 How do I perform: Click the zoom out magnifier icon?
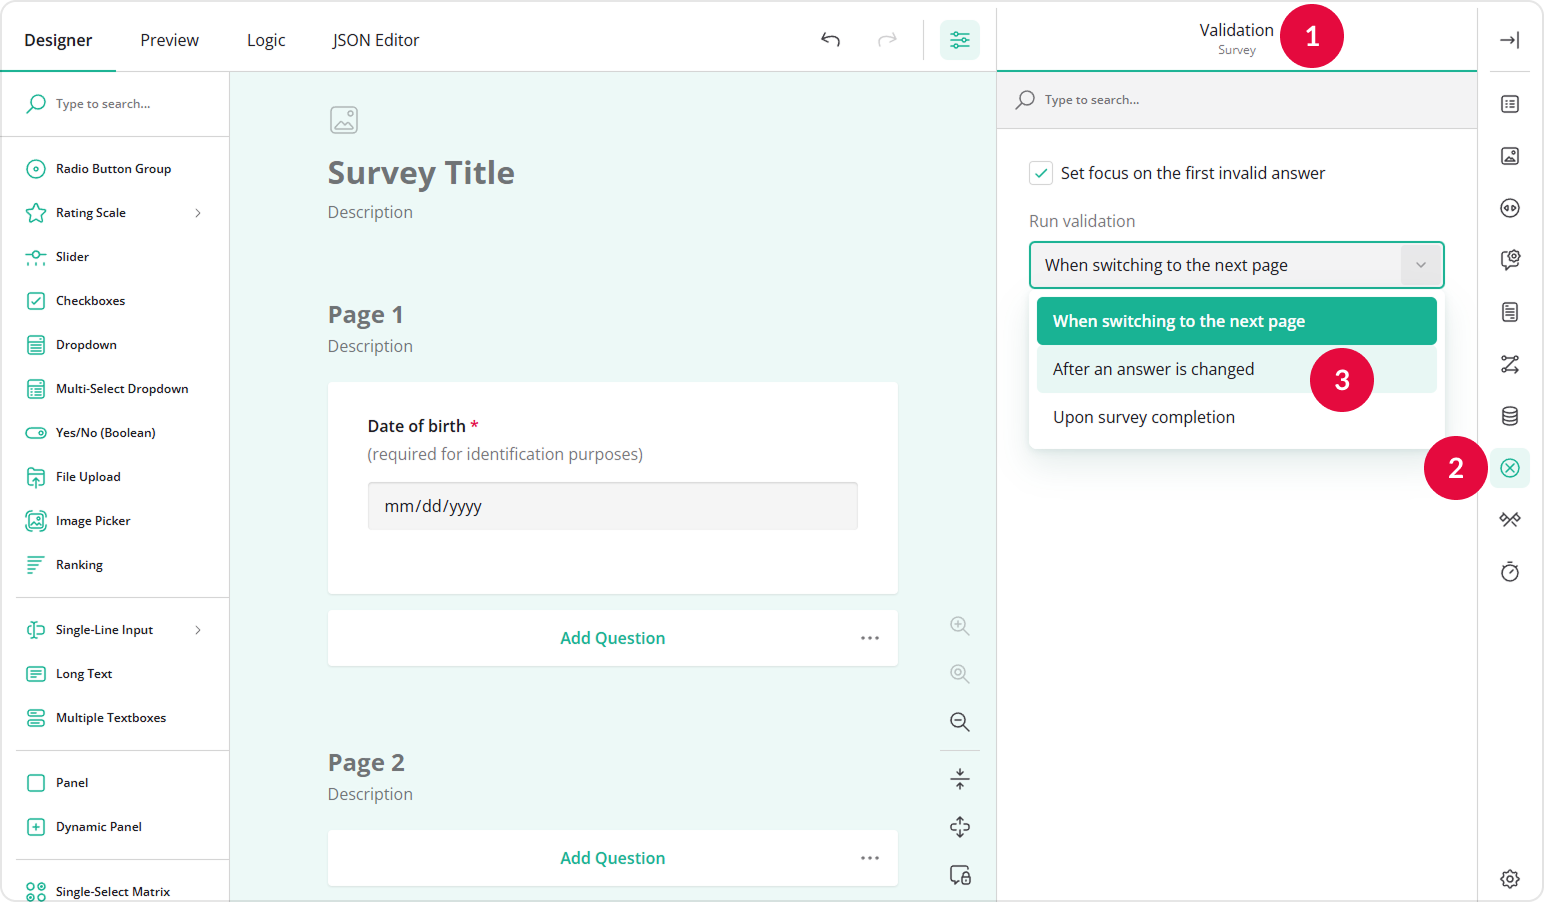pyautogui.click(x=959, y=722)
